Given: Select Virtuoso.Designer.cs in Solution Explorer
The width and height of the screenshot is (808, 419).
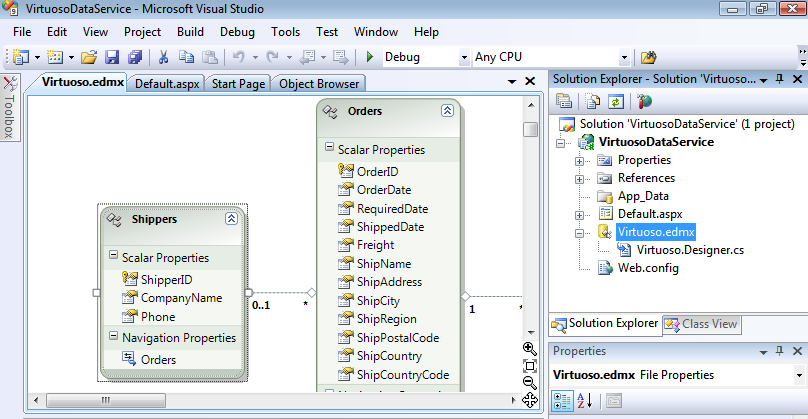Looking at the screenshot, I should coord(690,250).
